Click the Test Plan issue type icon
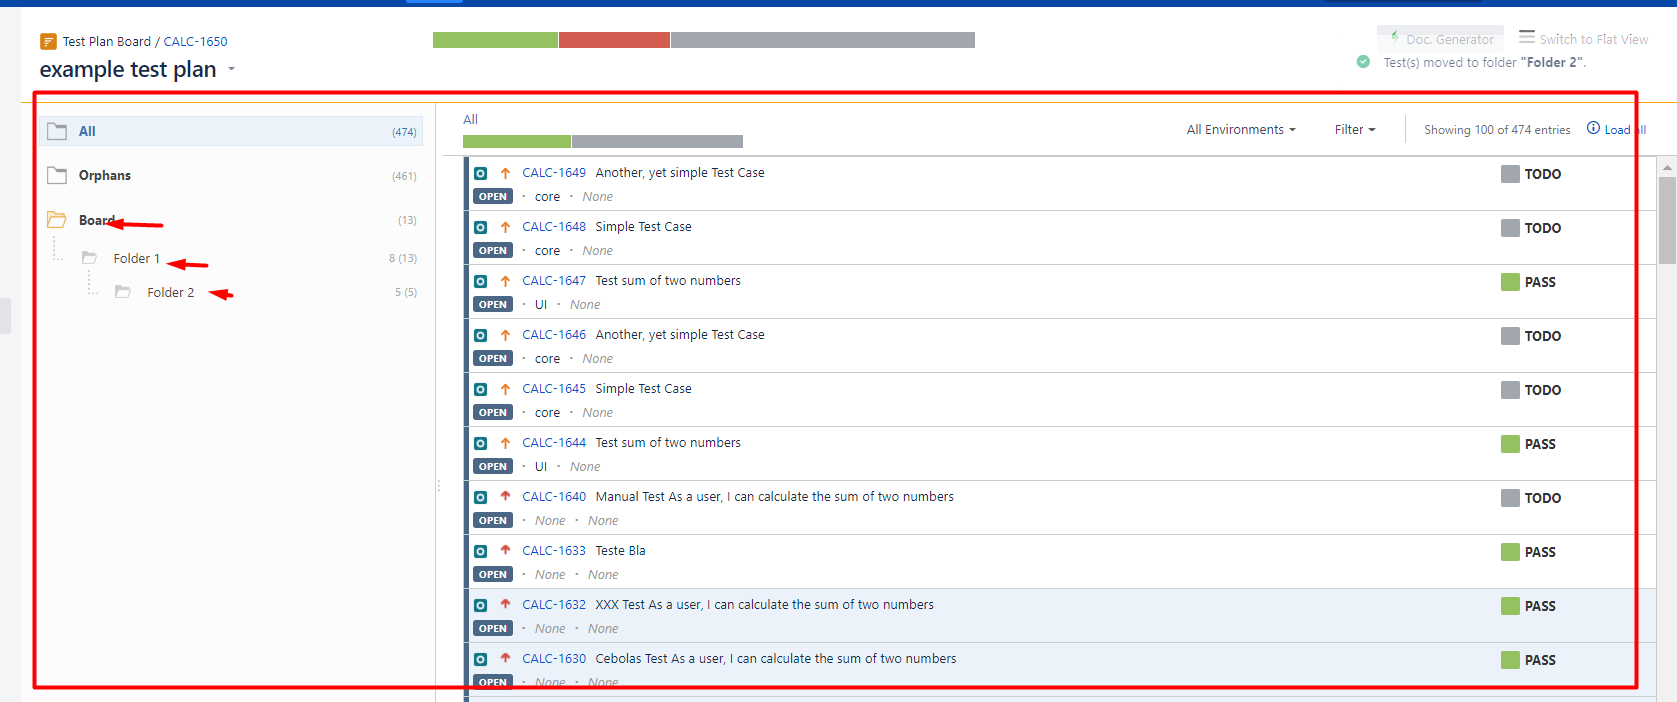The width and height of the screenshot is (1677, 702). [48, 42]
